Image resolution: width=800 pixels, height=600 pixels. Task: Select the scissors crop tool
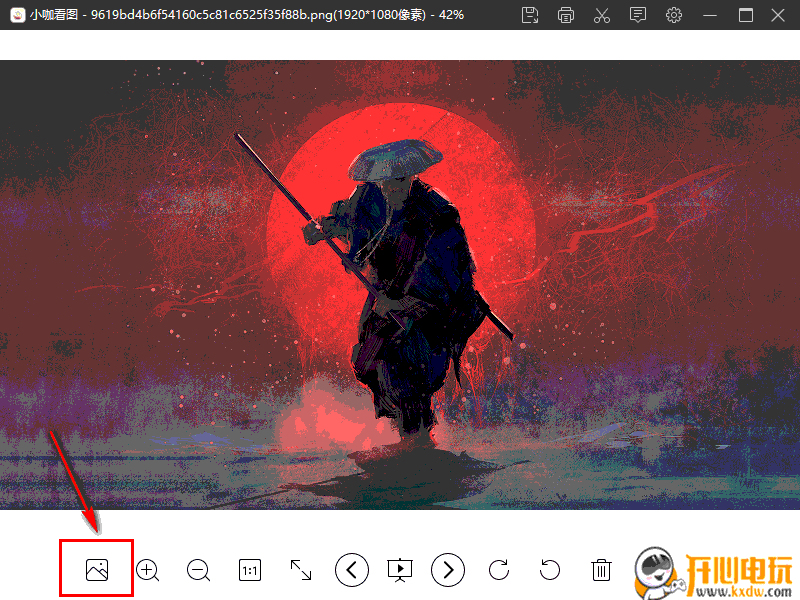coord(601,15)
